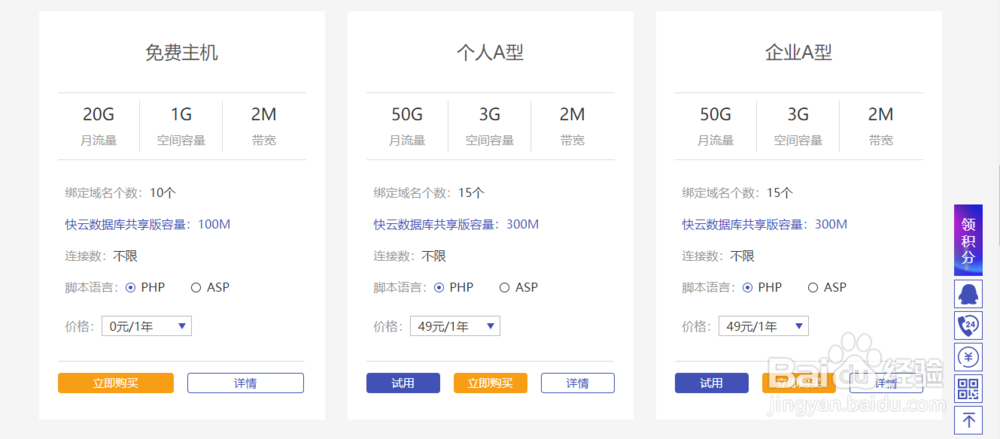Screen dimensions: 1000x439
Task: Open the 24-hour phone support icon
Action: coord(968,326)
